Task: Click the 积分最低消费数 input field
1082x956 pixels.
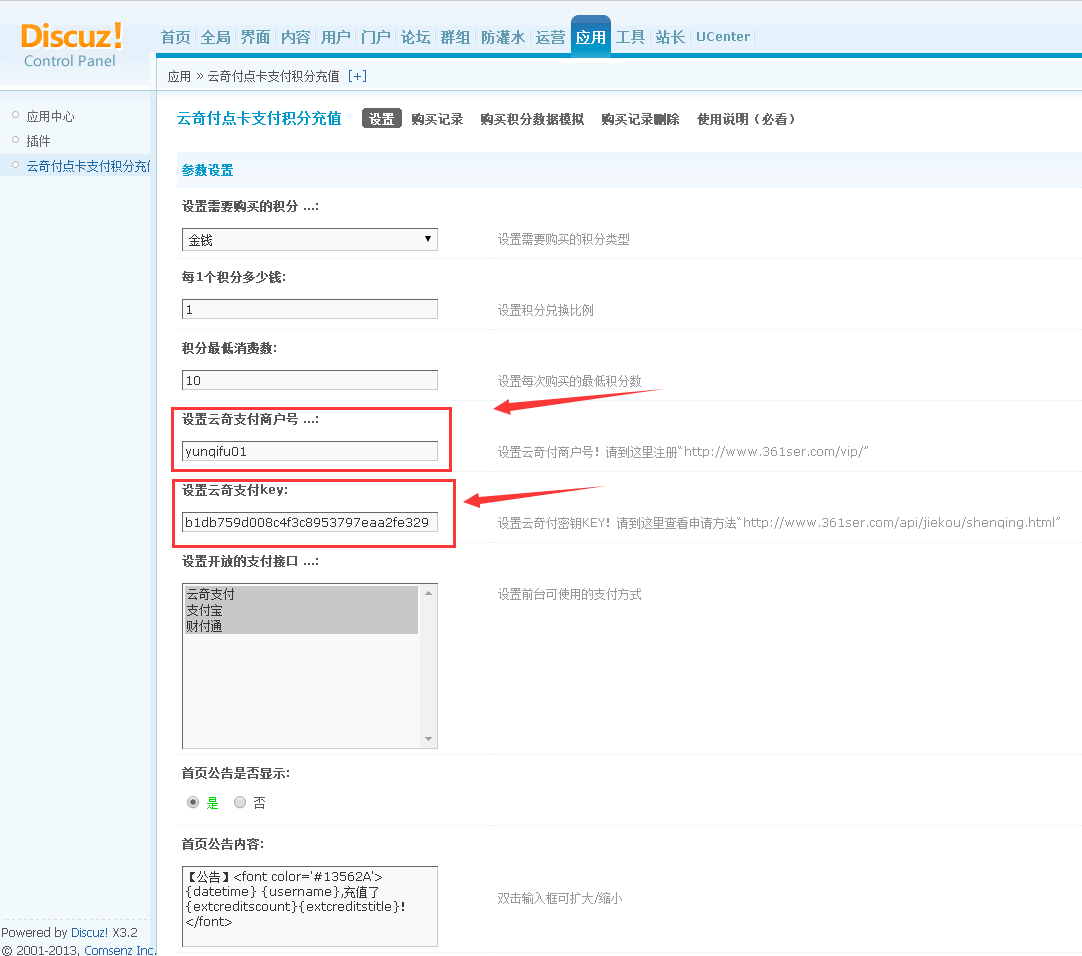Action: (x=310, y=380)
